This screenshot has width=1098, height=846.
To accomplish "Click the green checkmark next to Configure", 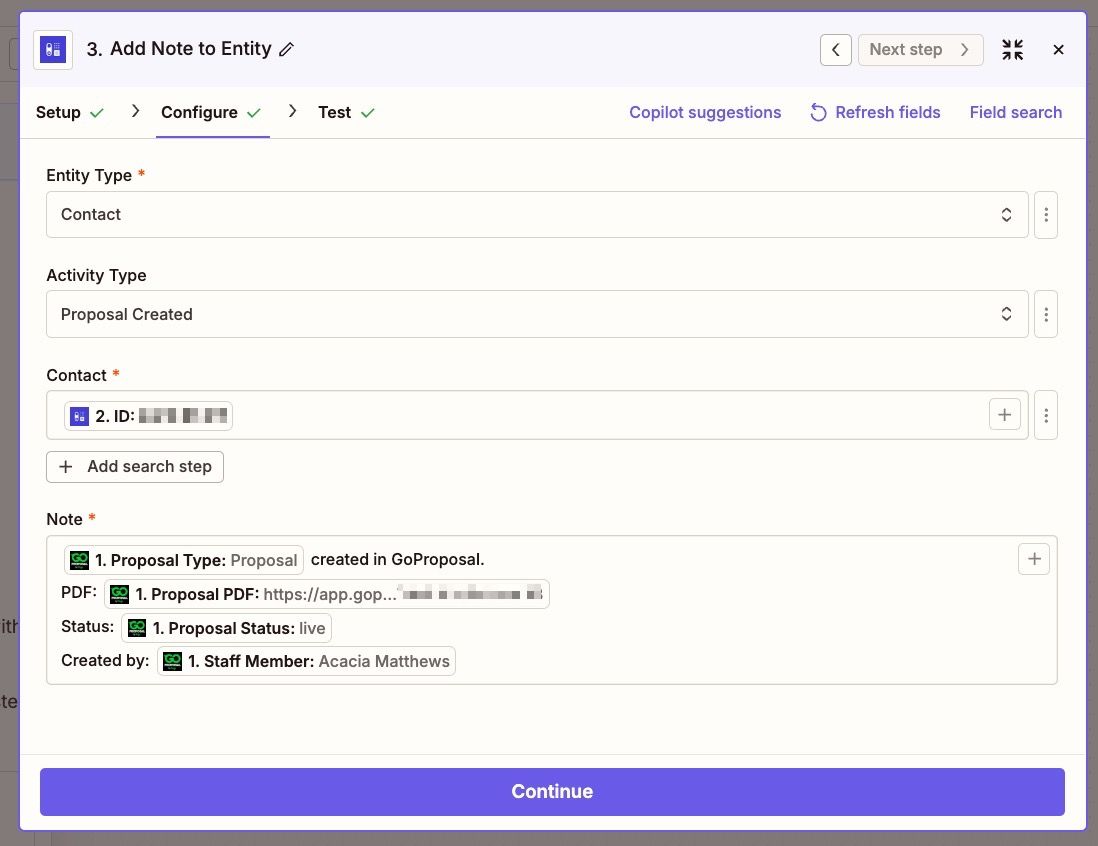I will coord(253,113).
